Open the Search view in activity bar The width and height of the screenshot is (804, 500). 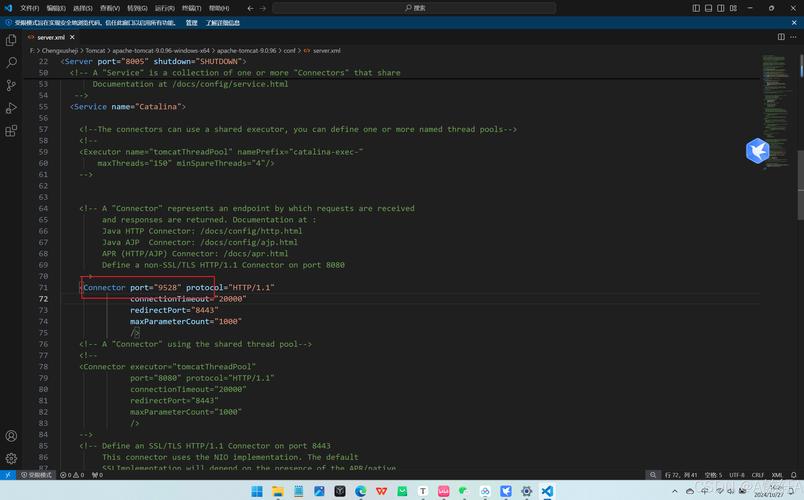(11, 63)
